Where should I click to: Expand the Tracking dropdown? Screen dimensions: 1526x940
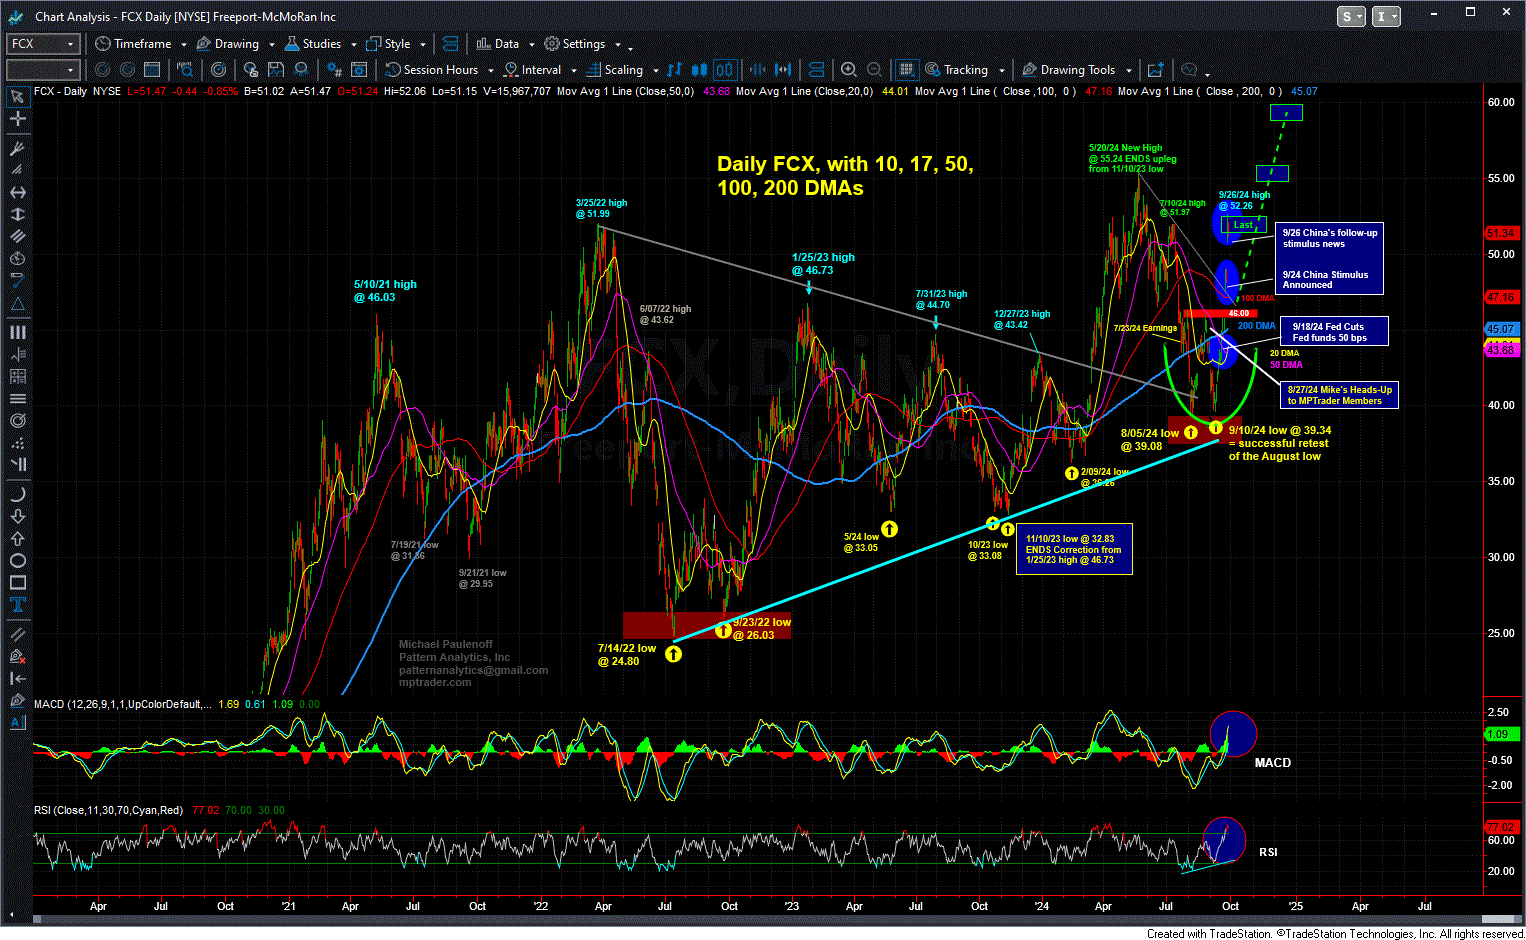tap(1002, 71)
